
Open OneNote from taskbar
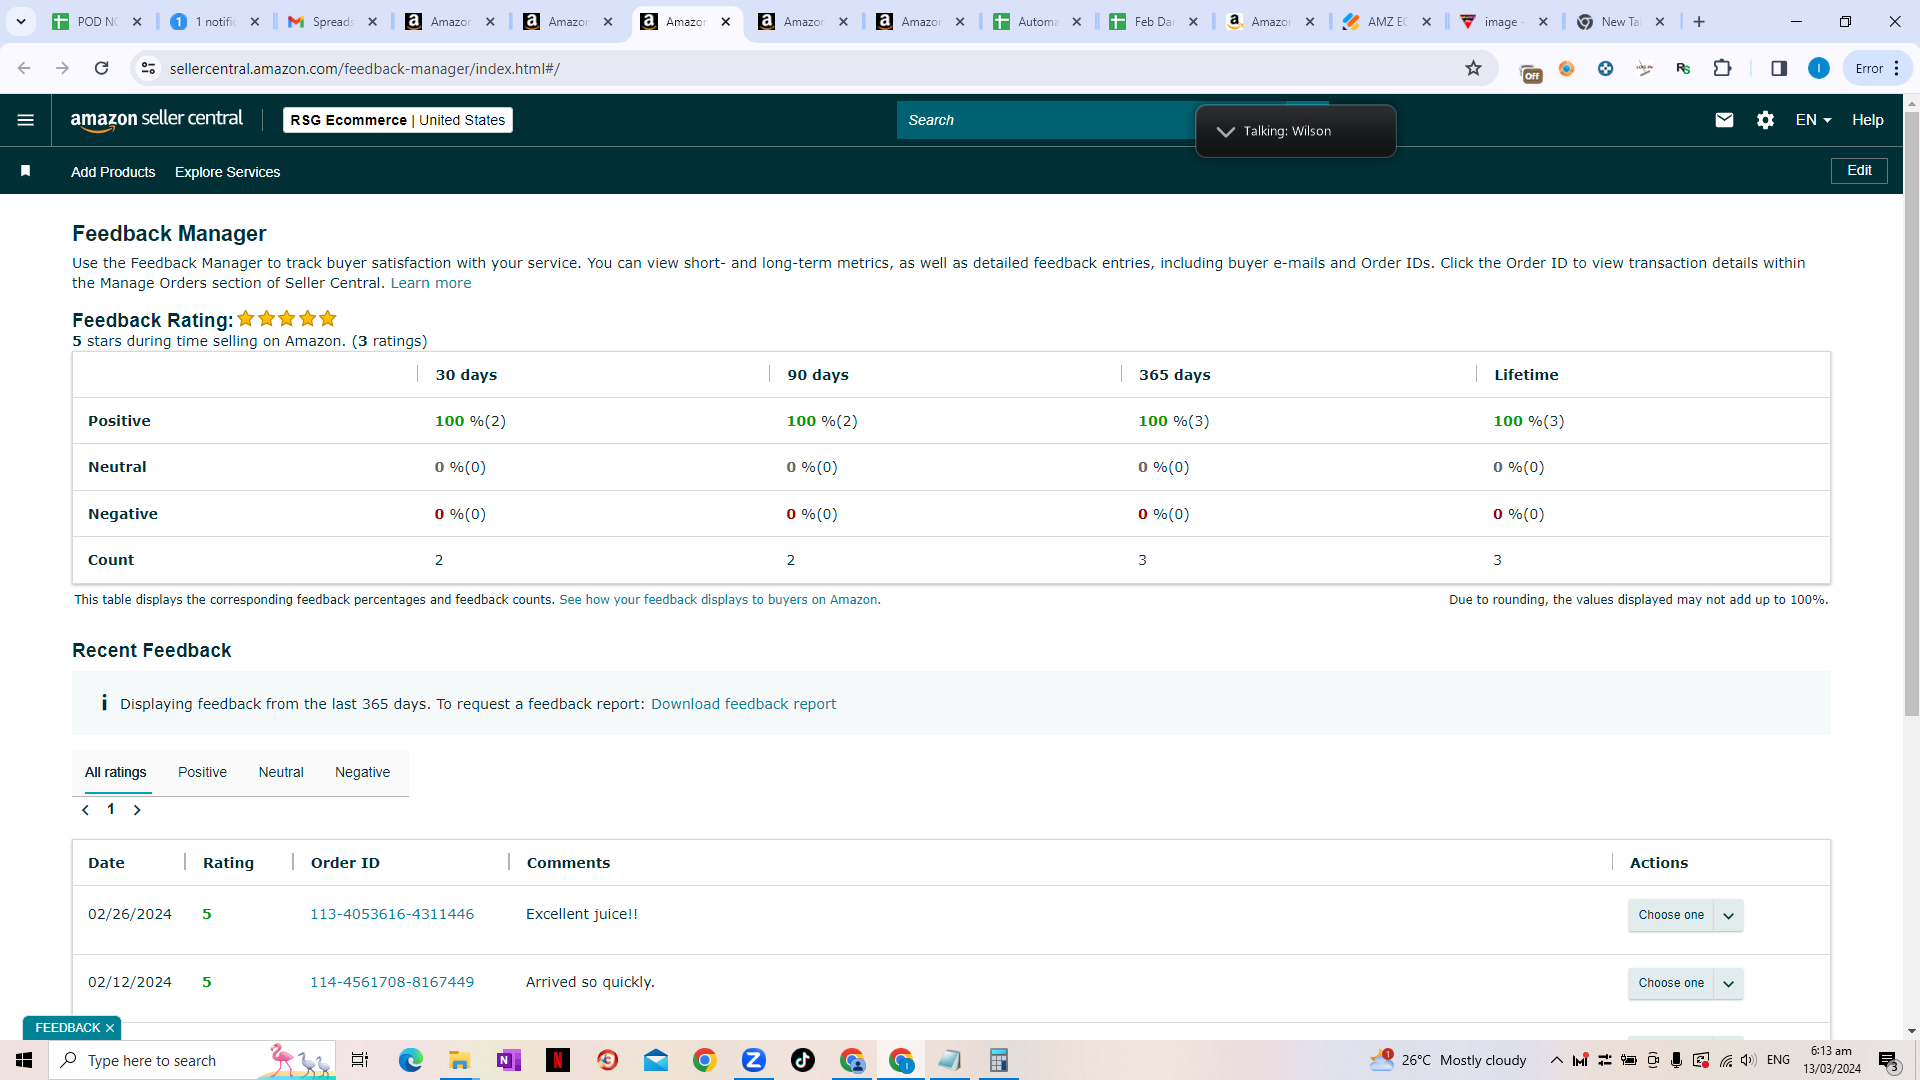click(508, 1060)
